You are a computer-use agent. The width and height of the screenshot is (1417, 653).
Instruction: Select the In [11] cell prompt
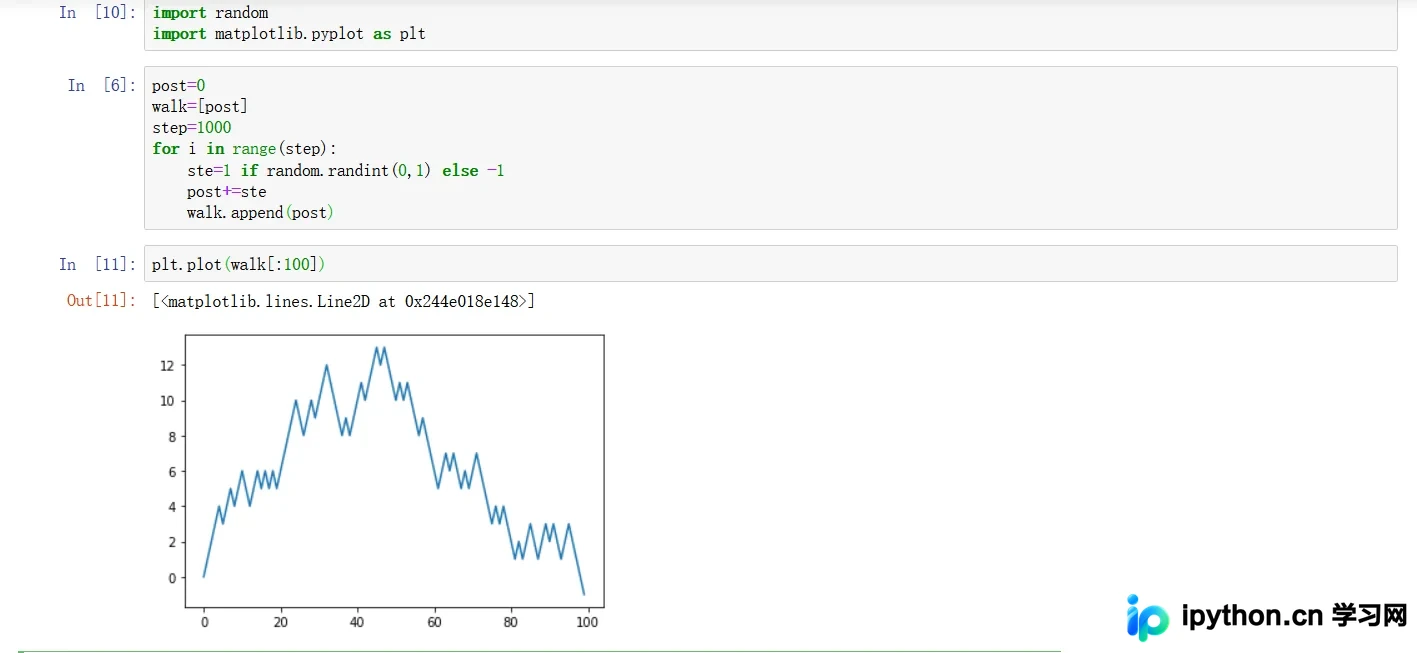(x=97, y=264)
